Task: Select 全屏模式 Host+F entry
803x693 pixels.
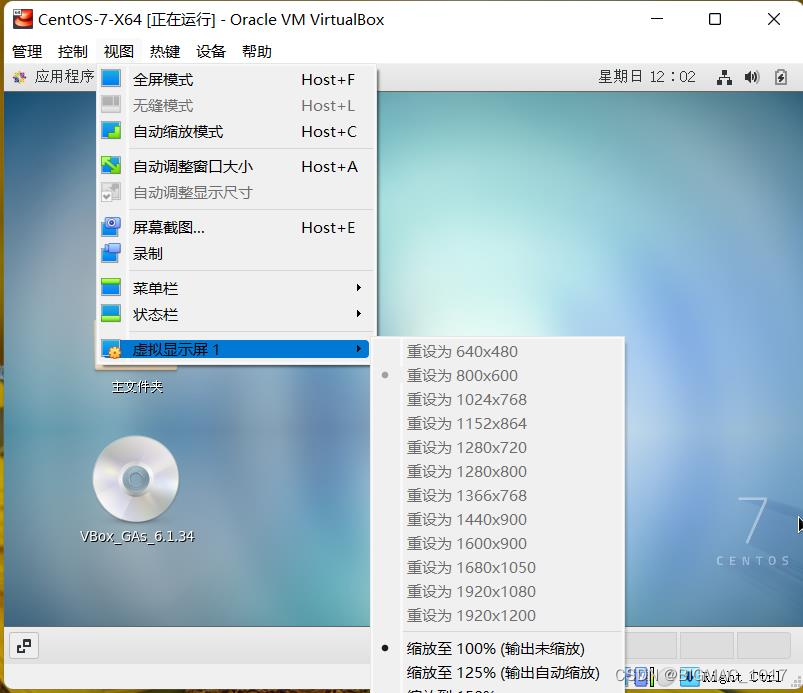Action: coord(236,79)
